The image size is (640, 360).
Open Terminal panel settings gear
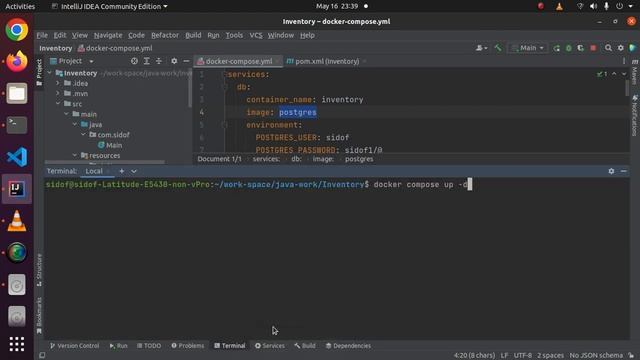coord(611,171)
